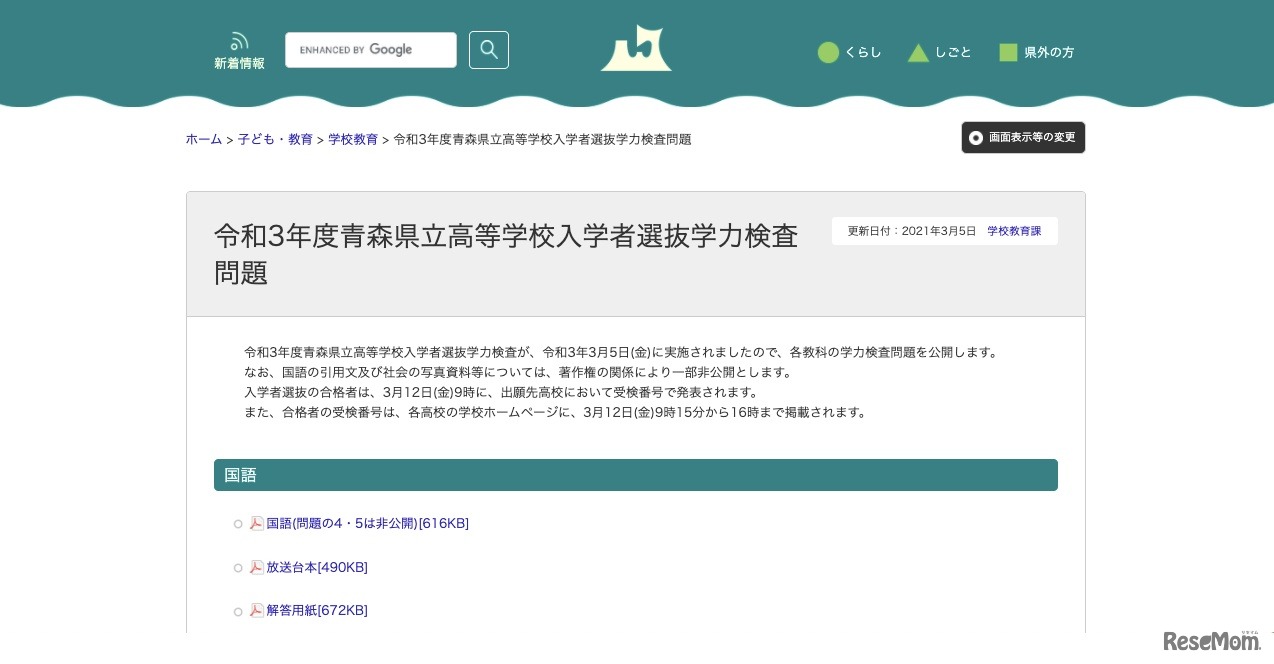
Task: Click the green circle icon before くらし
Action: (x=828, y=52)
